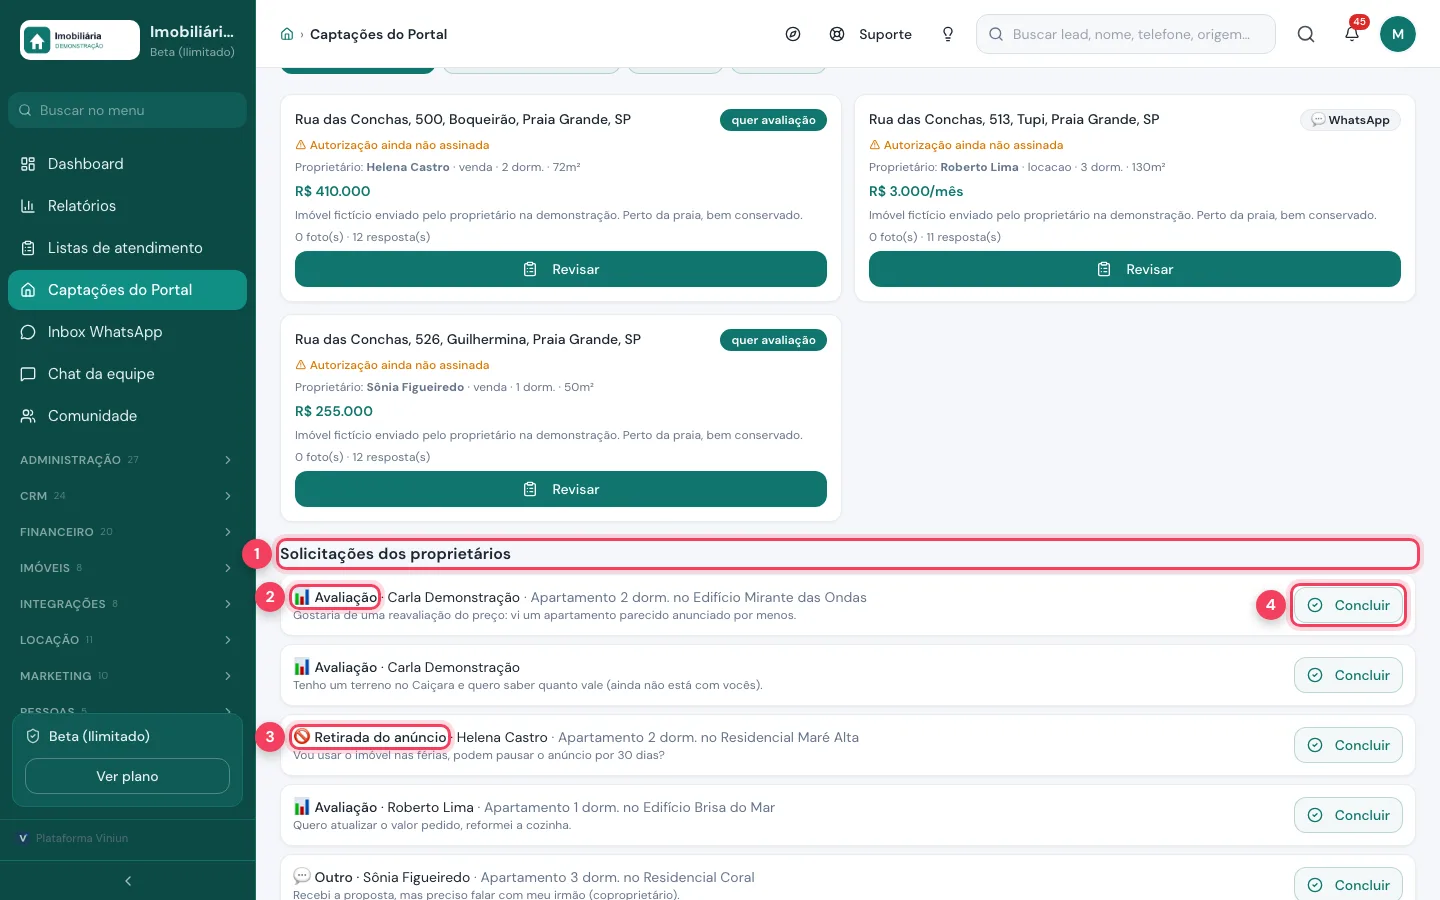This screenshot has width=1440, height=900.
Task: Click Revisar for Rua das Conchas, 526
Action: point(561,489)
